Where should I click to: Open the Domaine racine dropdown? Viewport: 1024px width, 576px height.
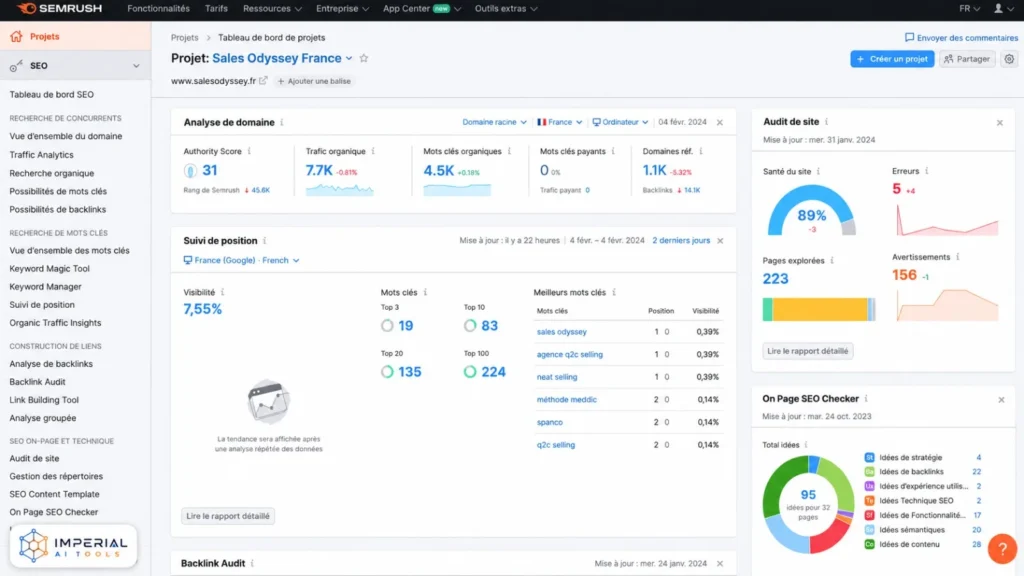click(494, 122)
